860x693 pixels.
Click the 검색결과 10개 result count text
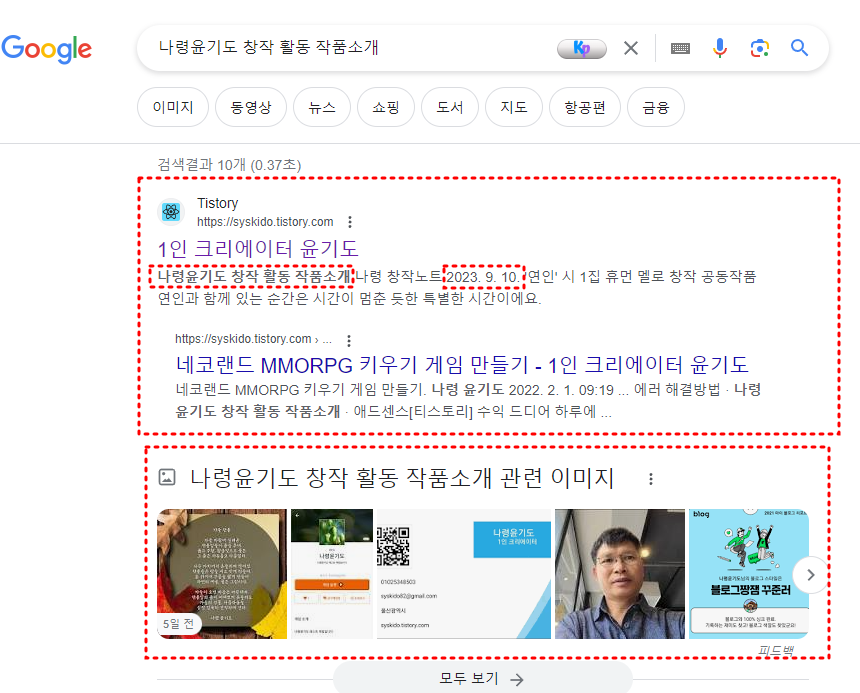click(x=229, y=164)
